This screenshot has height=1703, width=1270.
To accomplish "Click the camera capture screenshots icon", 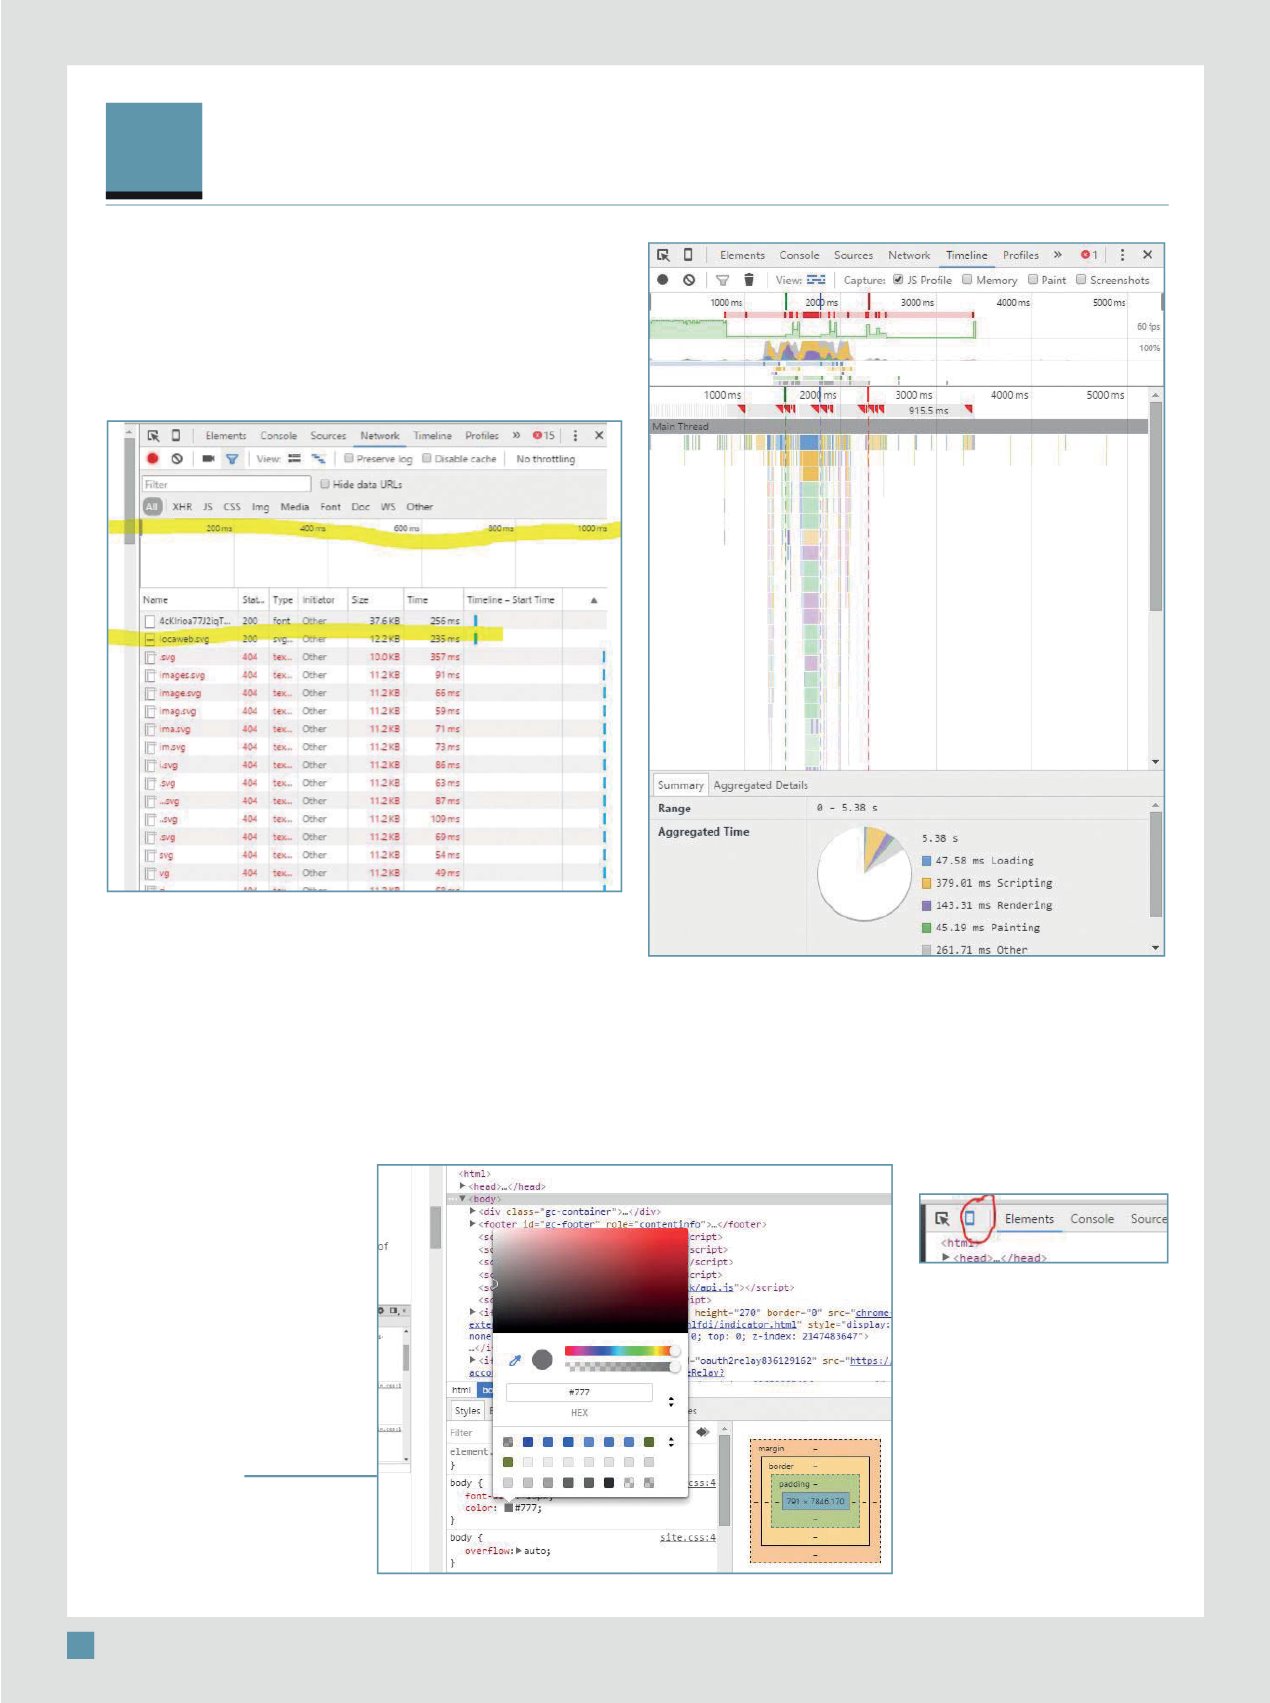I will 208,459.
